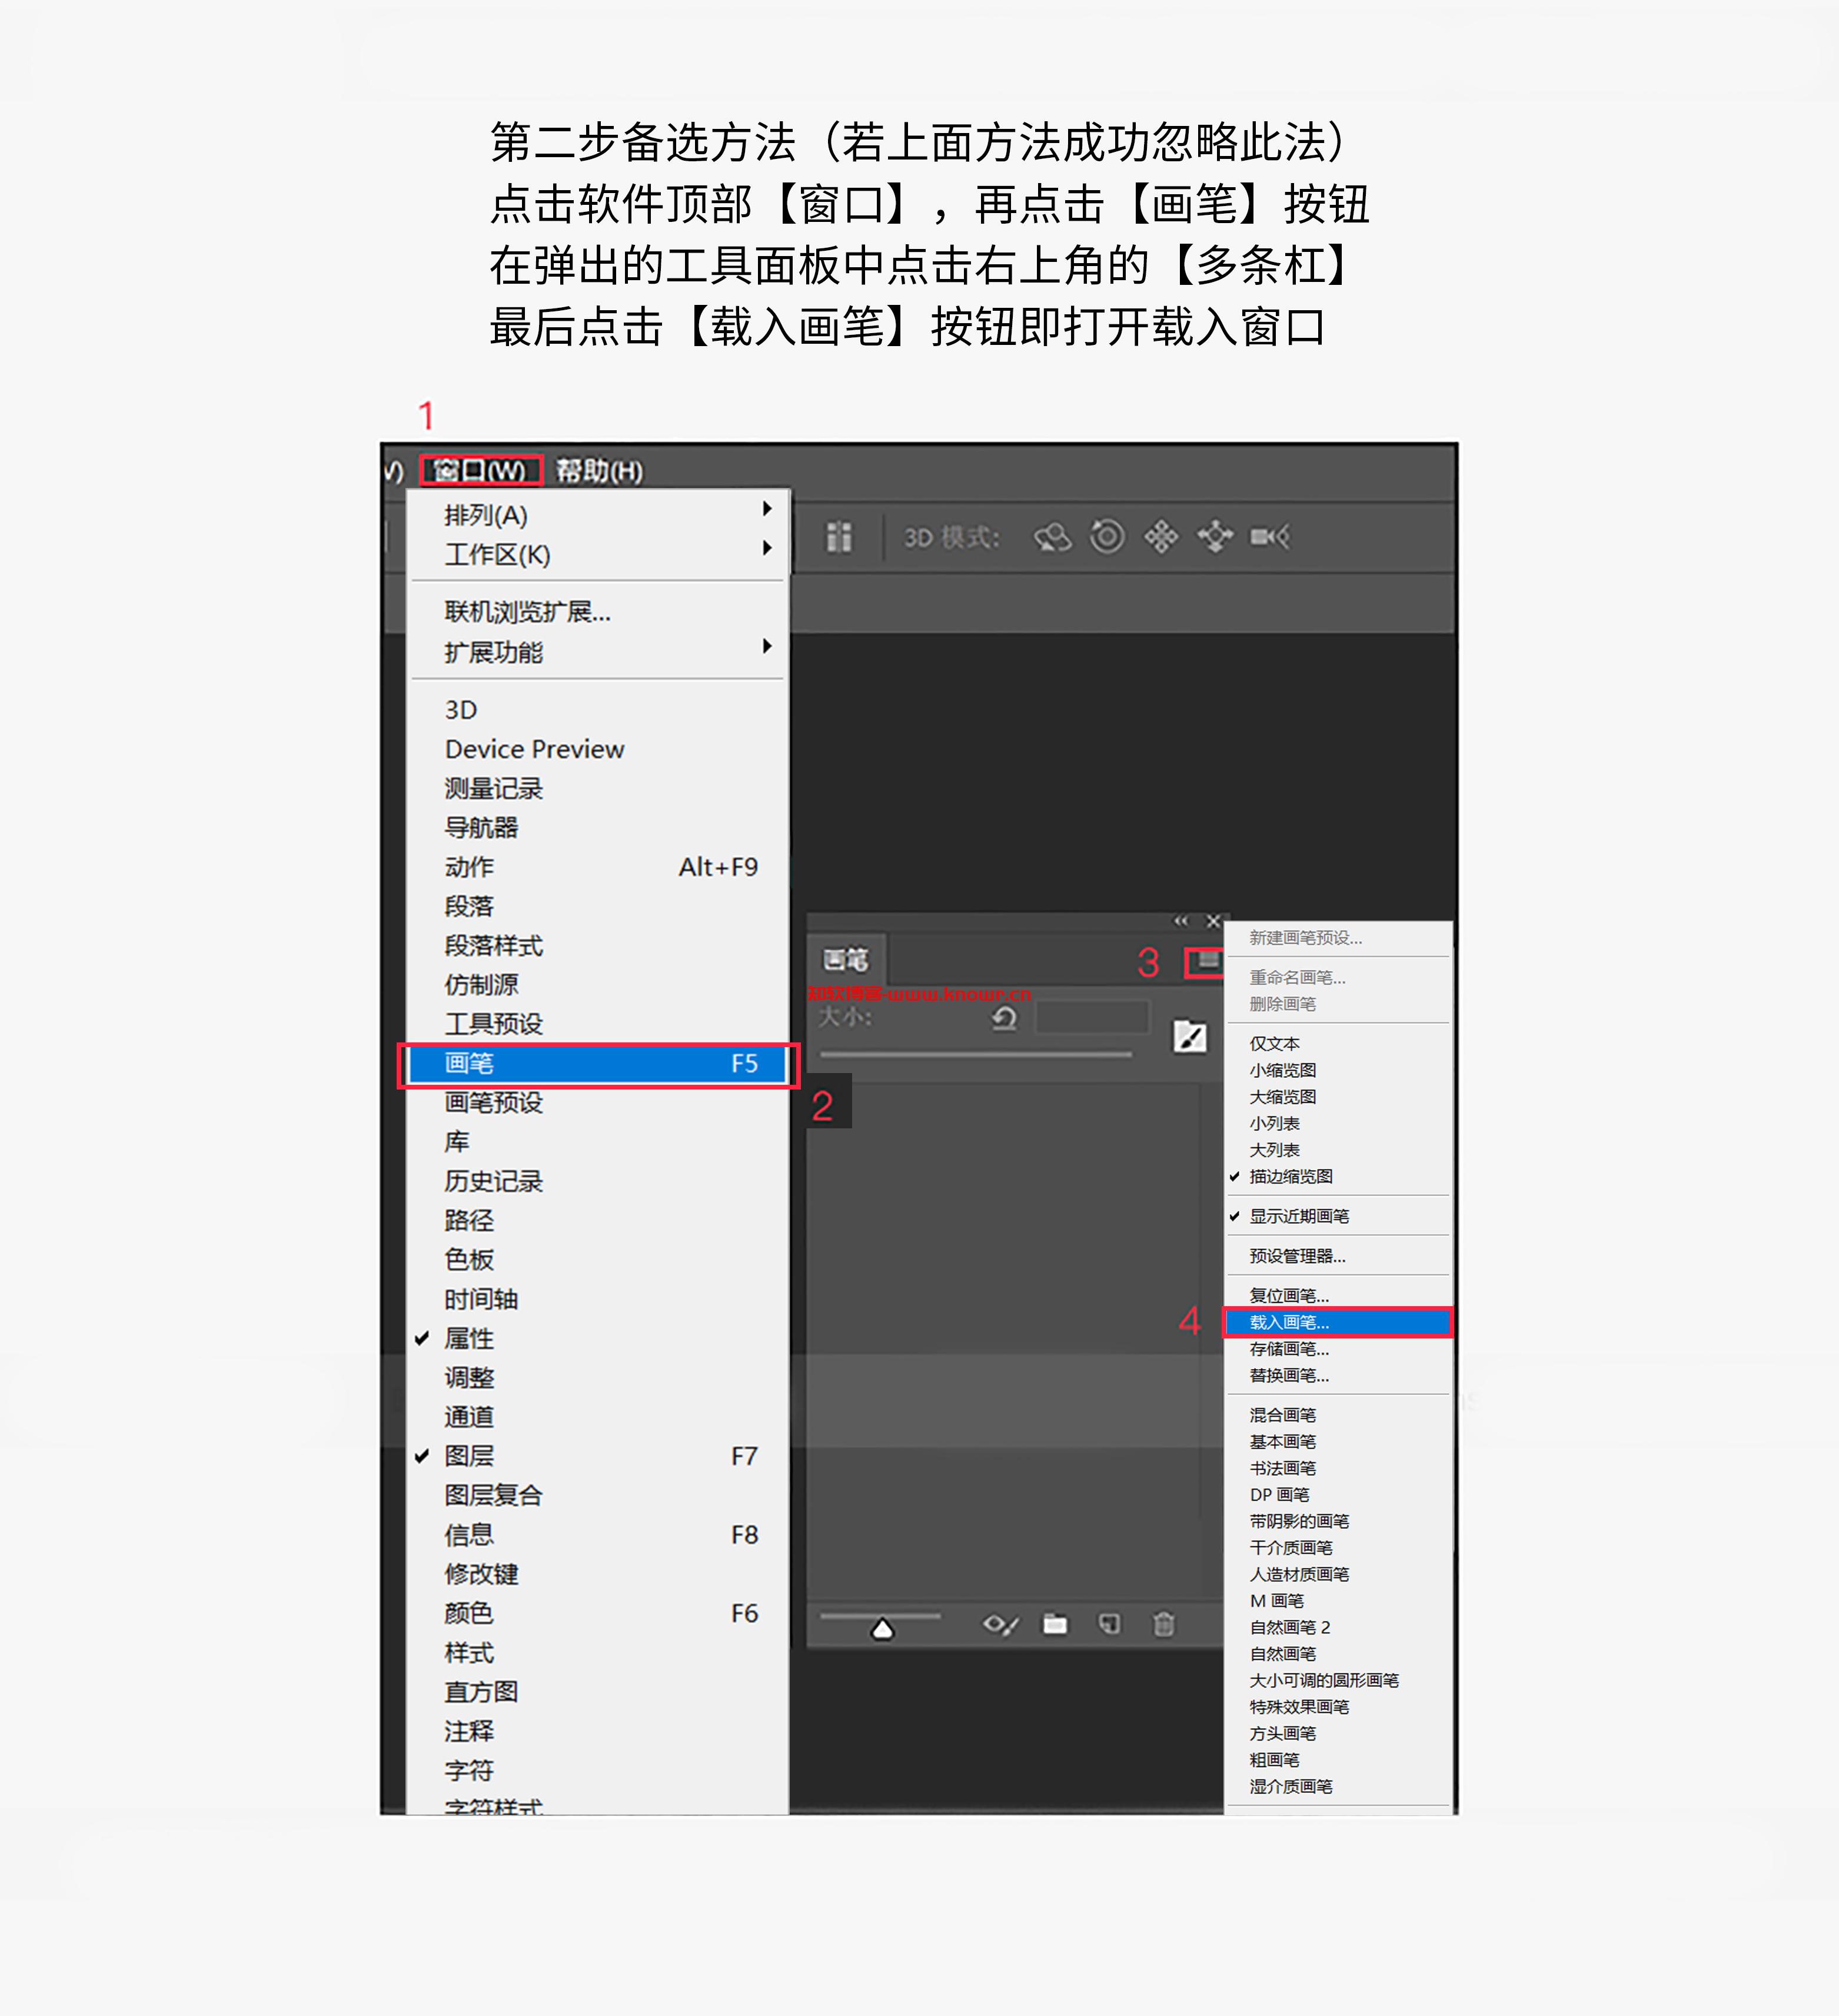The width and height of the screenshot is (1839, 2016).
Task: Select 图层复合 in the Window menu
Action: coord(598,1495)
